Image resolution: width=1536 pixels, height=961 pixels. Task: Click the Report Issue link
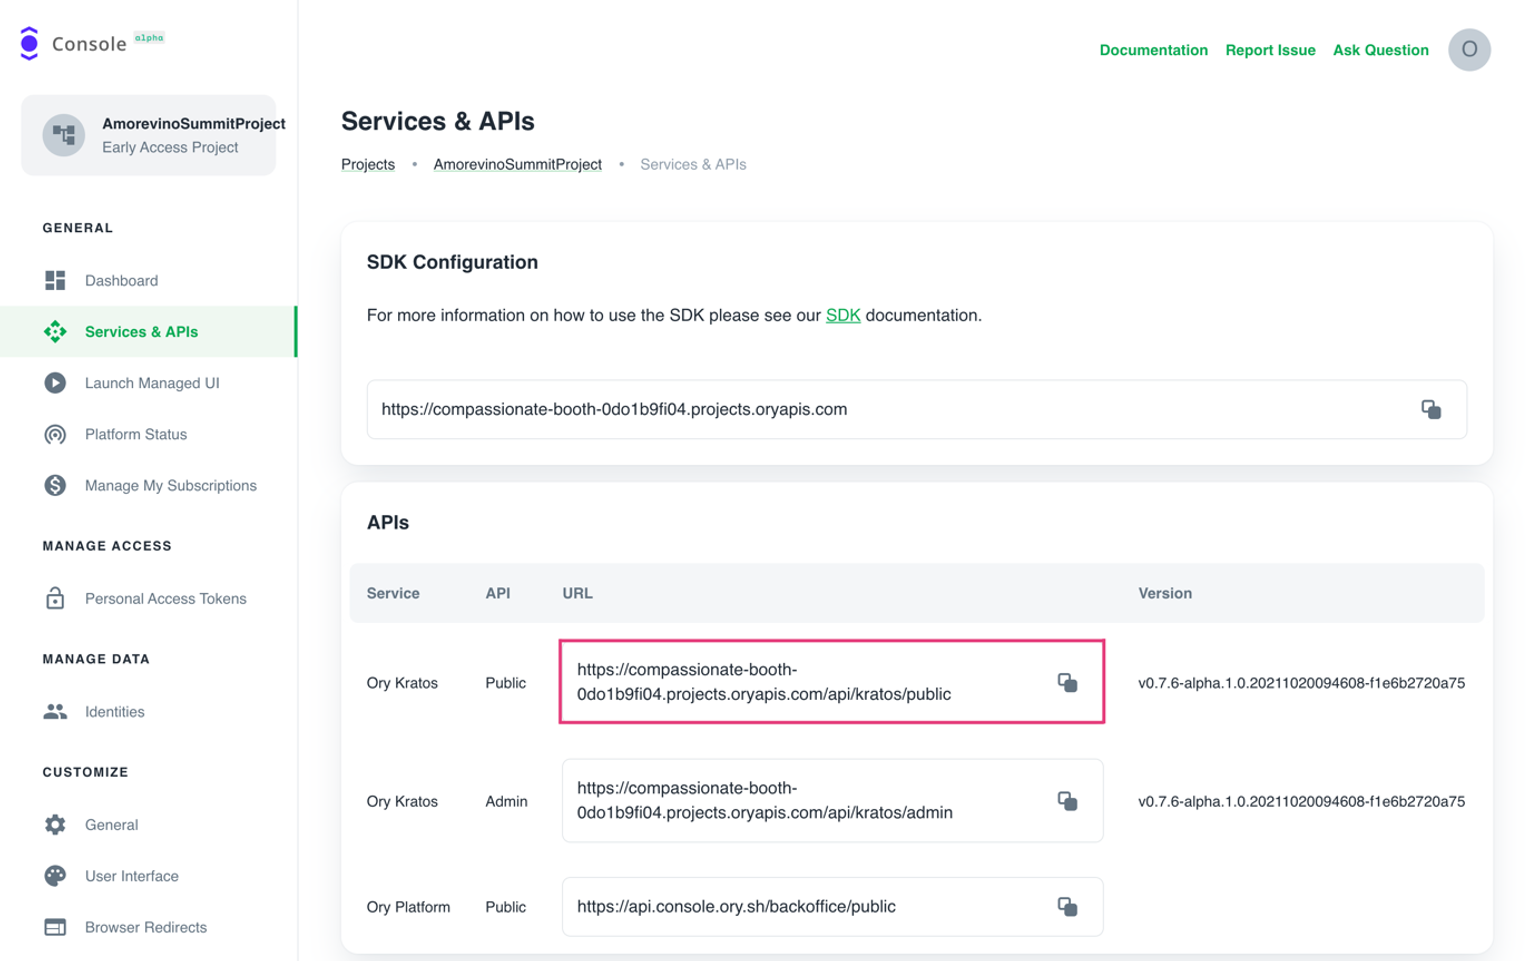1270,50
